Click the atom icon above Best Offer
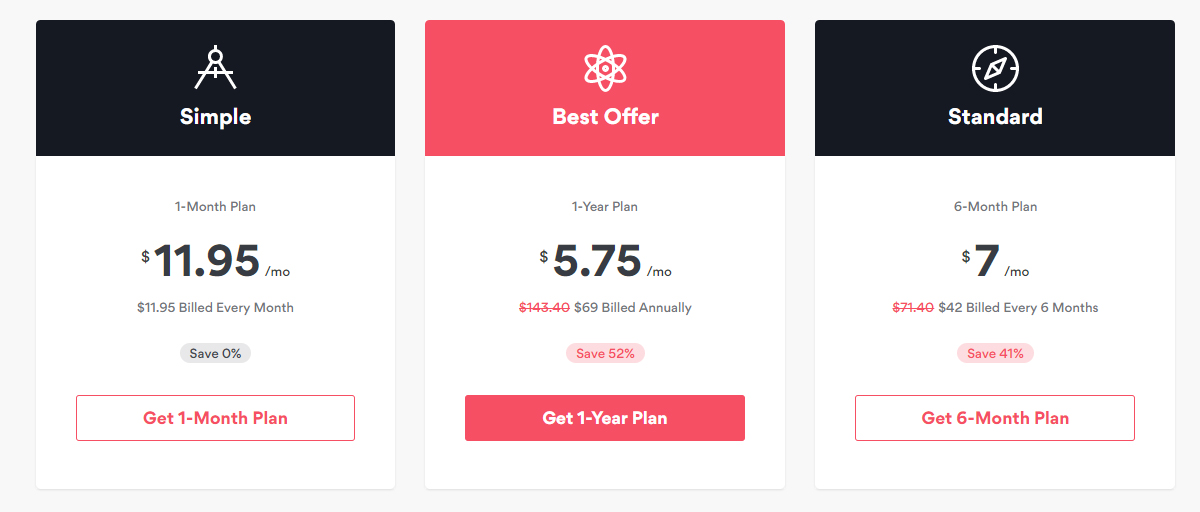Screen dimensions: 1200x512 605,68
